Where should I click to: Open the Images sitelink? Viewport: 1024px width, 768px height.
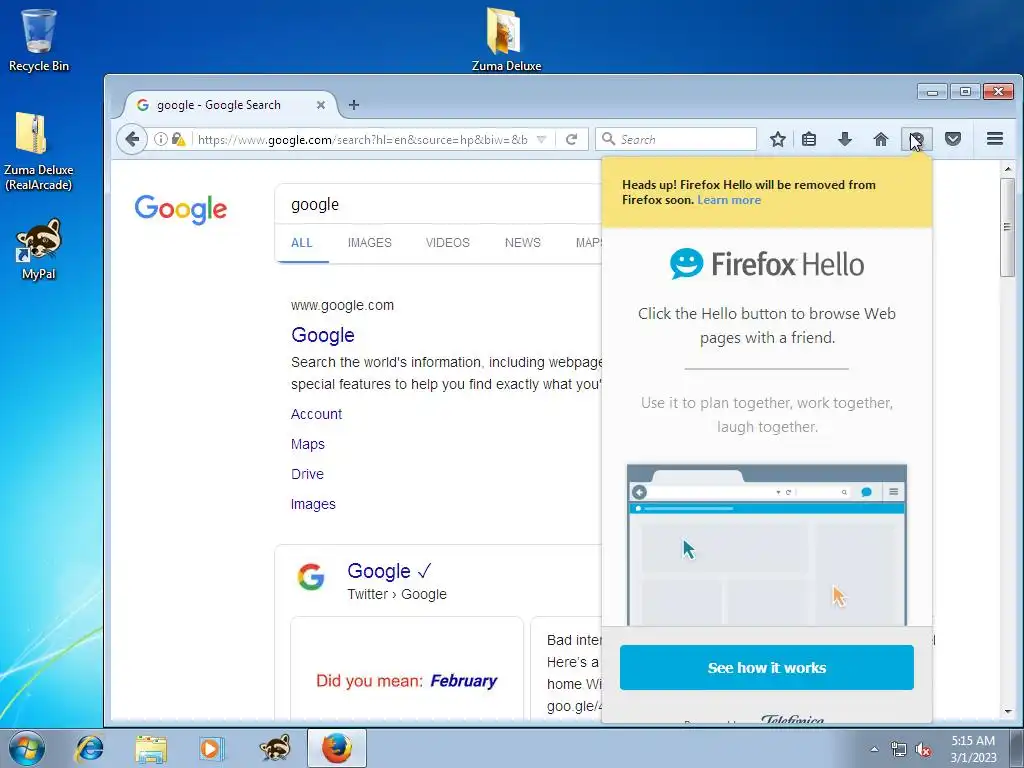313,504
